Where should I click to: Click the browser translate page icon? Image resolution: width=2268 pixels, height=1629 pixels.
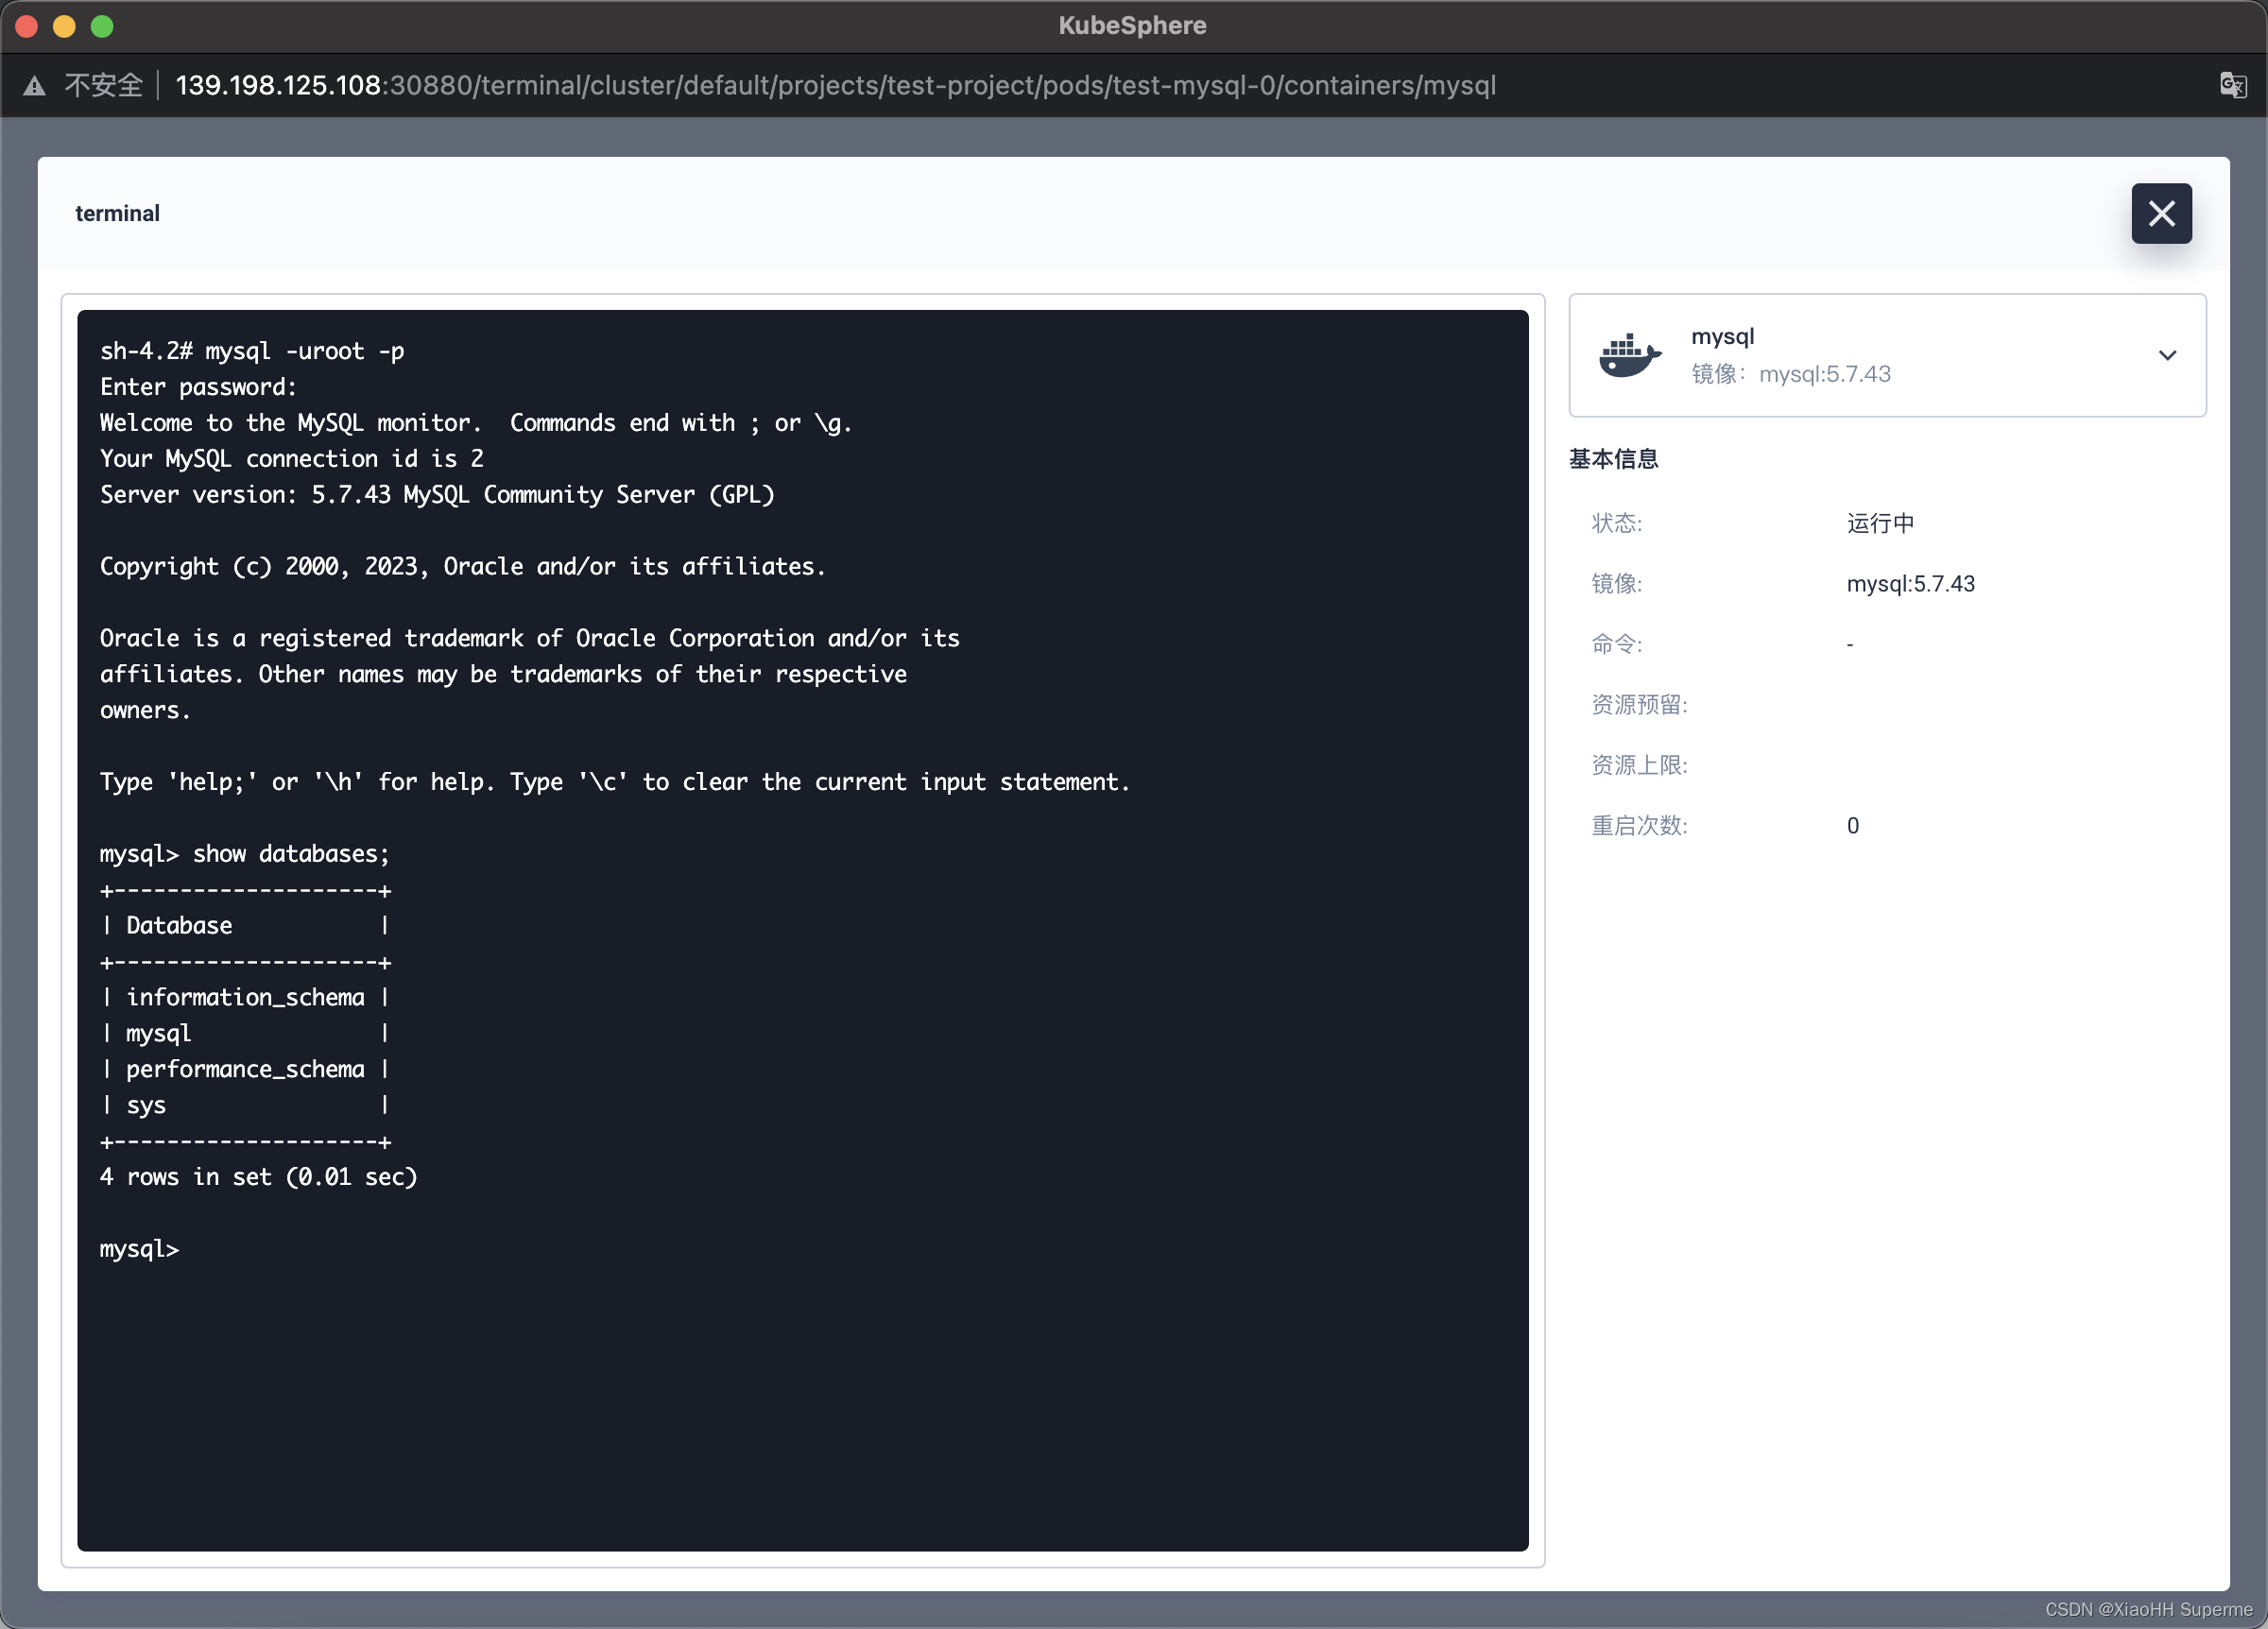click(2232, 85)
